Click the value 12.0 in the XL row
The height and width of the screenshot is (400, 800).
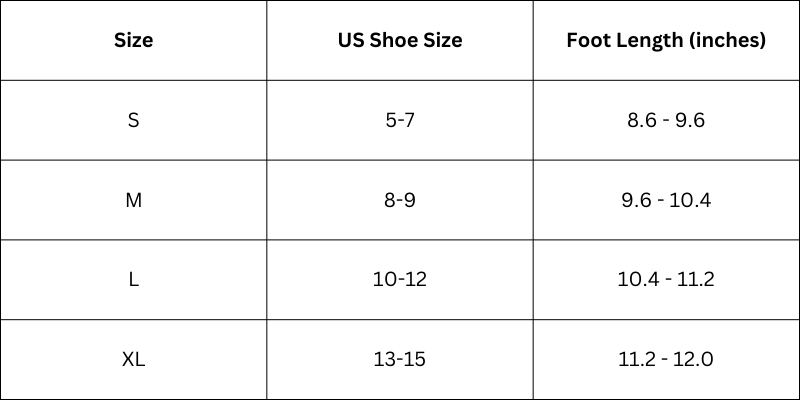pos(694,360)
